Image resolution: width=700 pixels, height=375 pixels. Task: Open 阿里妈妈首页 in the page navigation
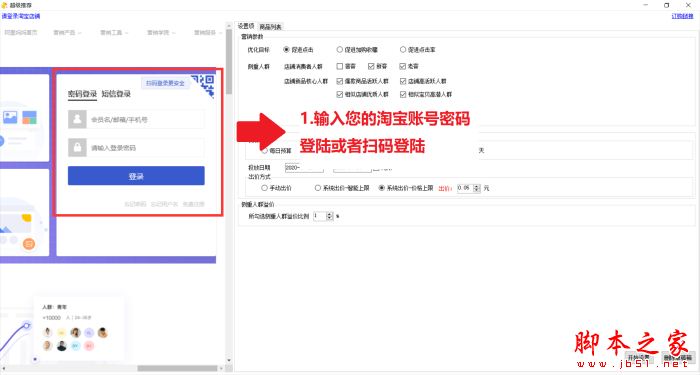click(21, 33)
